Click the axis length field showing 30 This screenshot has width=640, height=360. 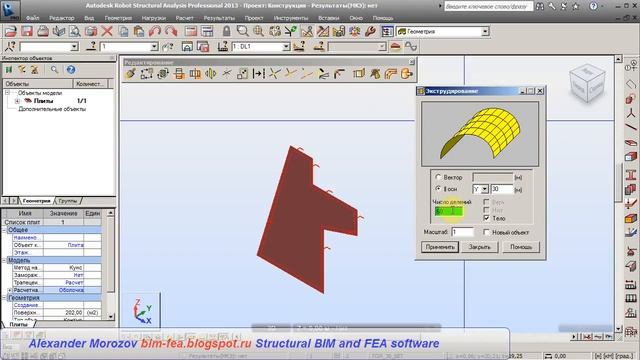coord(502,189)
